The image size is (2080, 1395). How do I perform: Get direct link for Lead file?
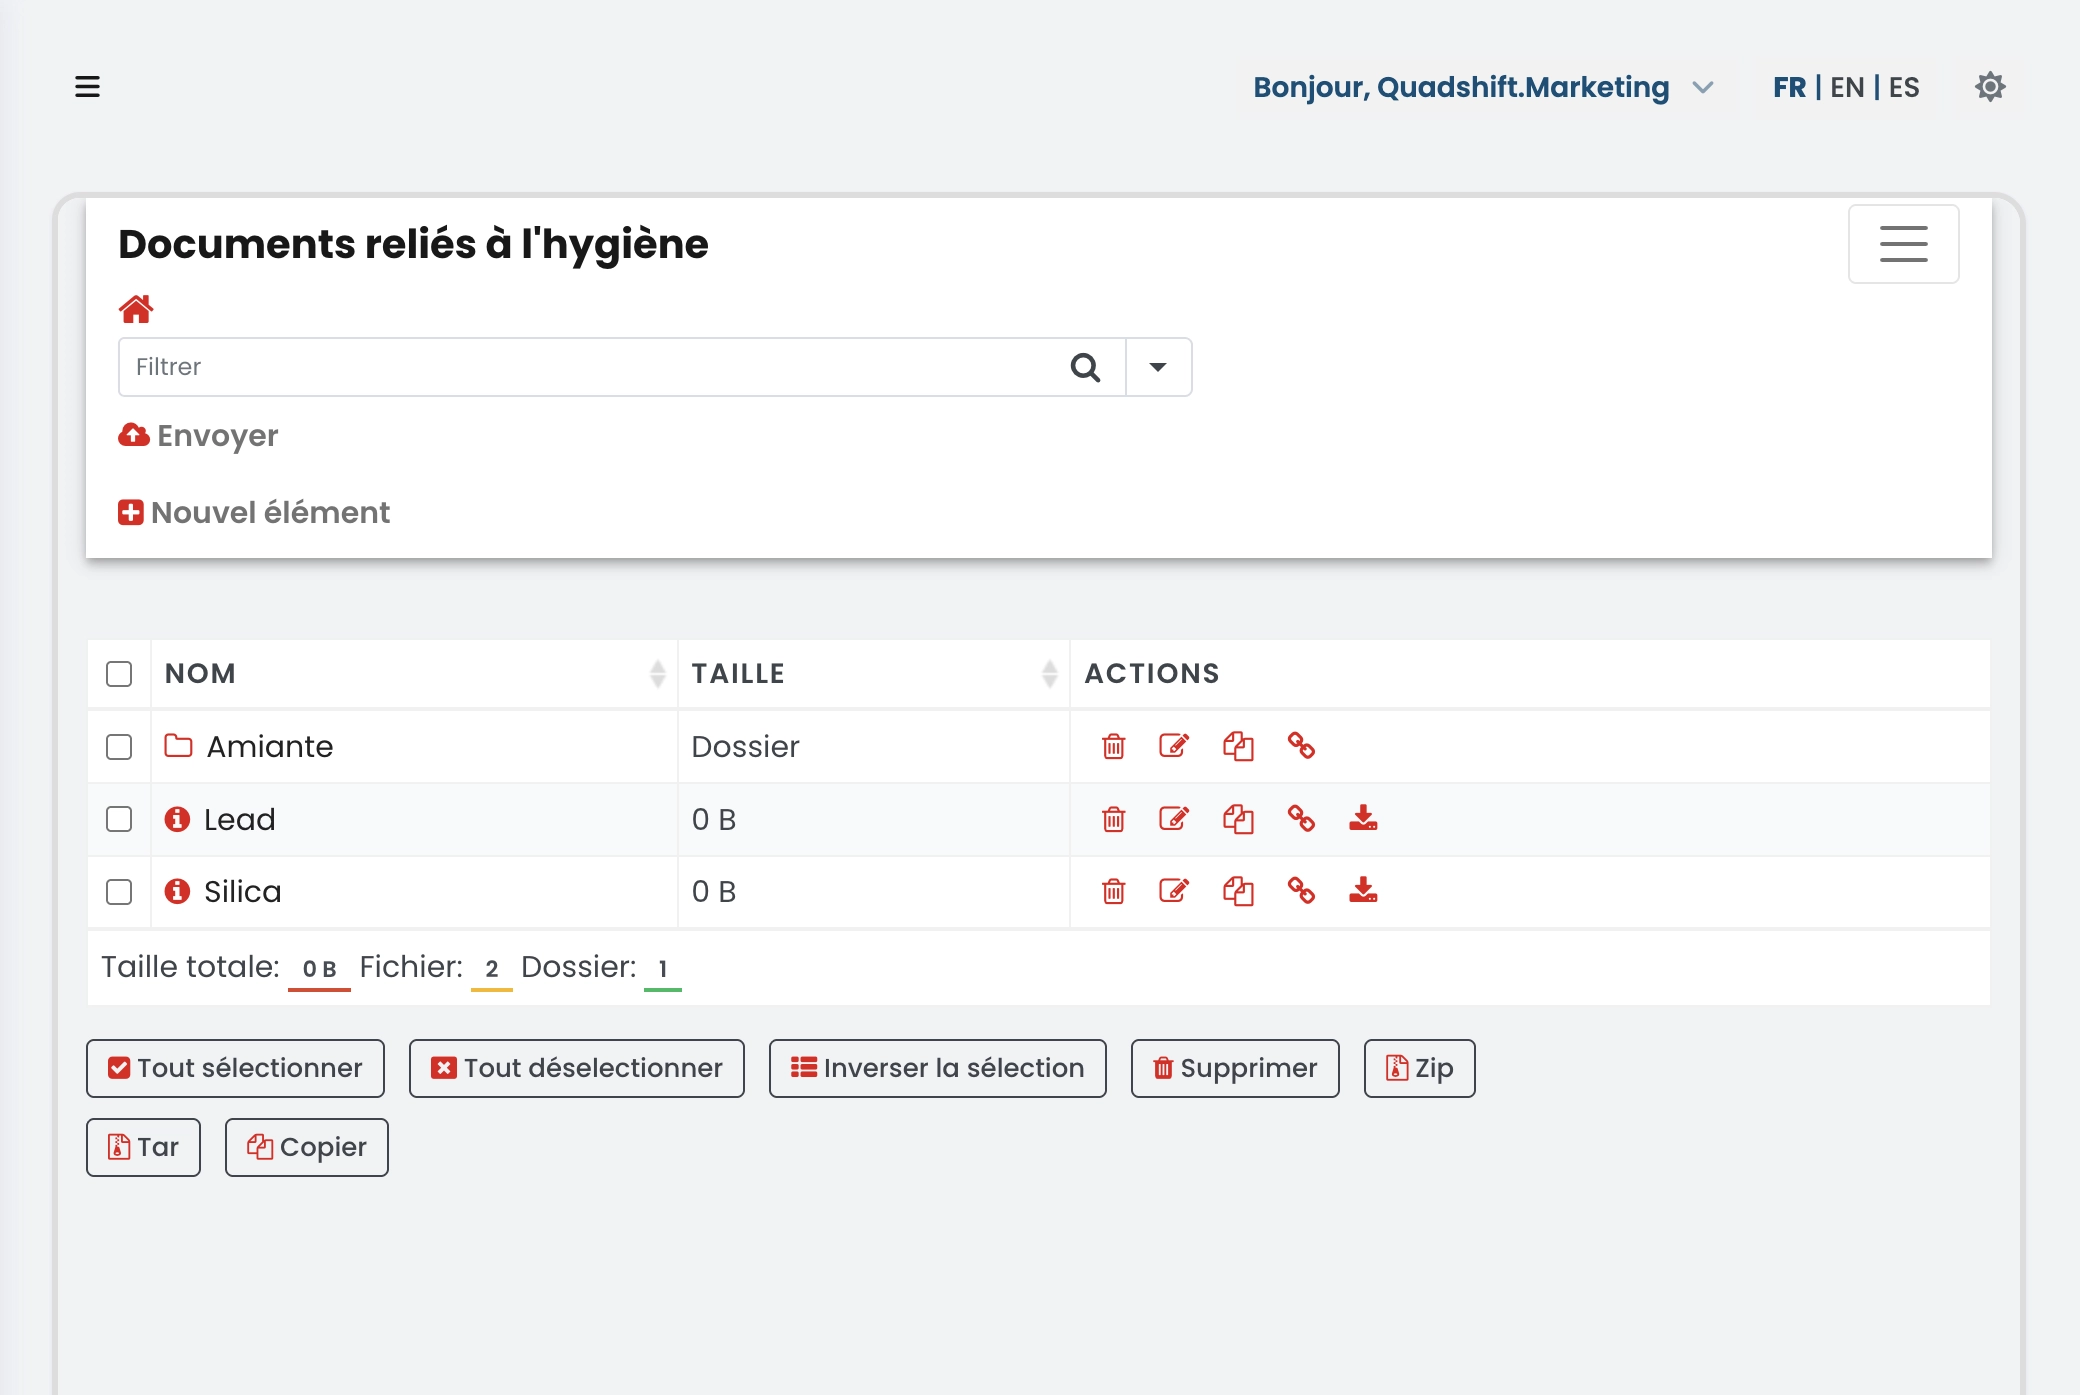pos(1301,819)
